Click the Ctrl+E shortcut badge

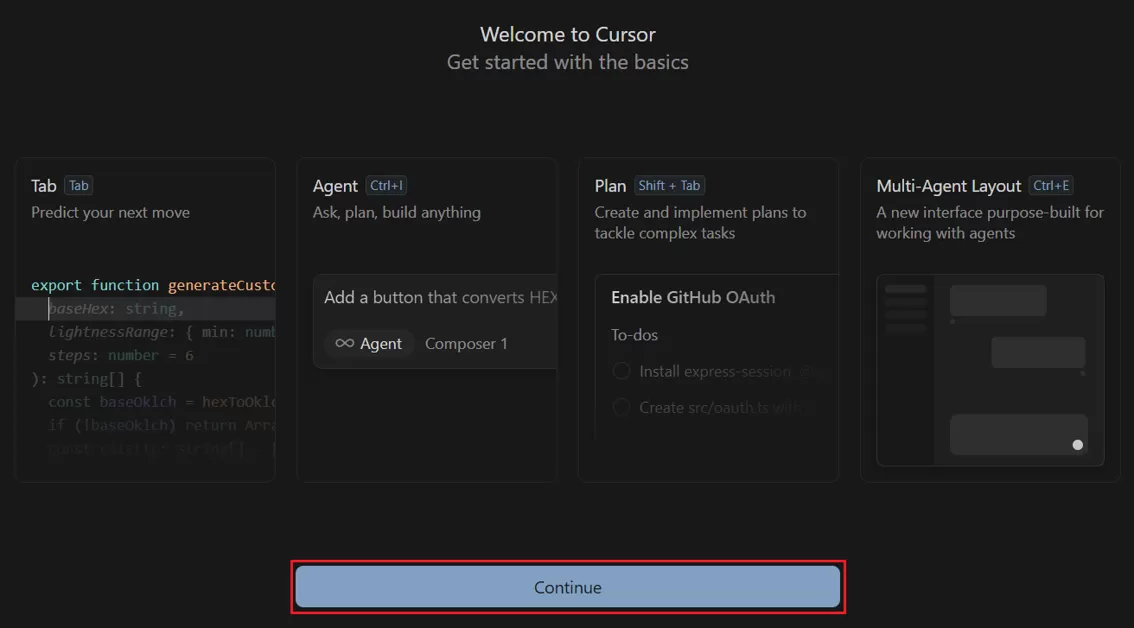tap(1051, 185)
